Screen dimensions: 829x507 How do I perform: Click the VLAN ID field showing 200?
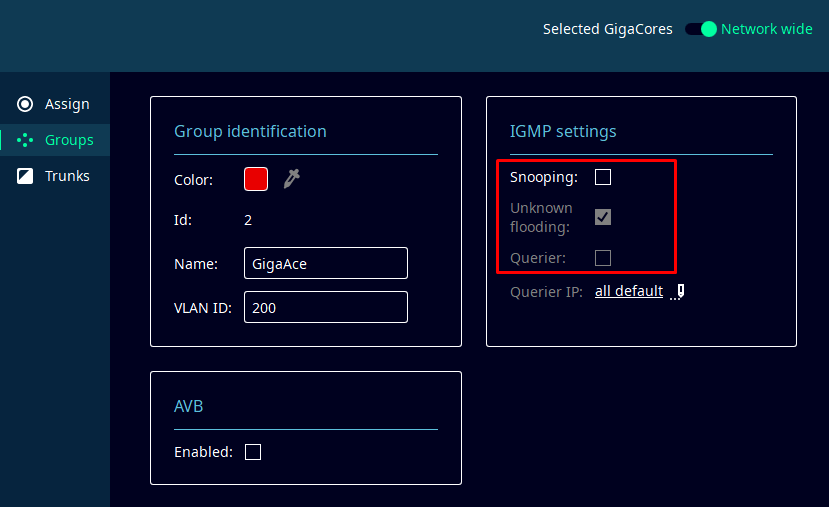click(x=325, y=307)
